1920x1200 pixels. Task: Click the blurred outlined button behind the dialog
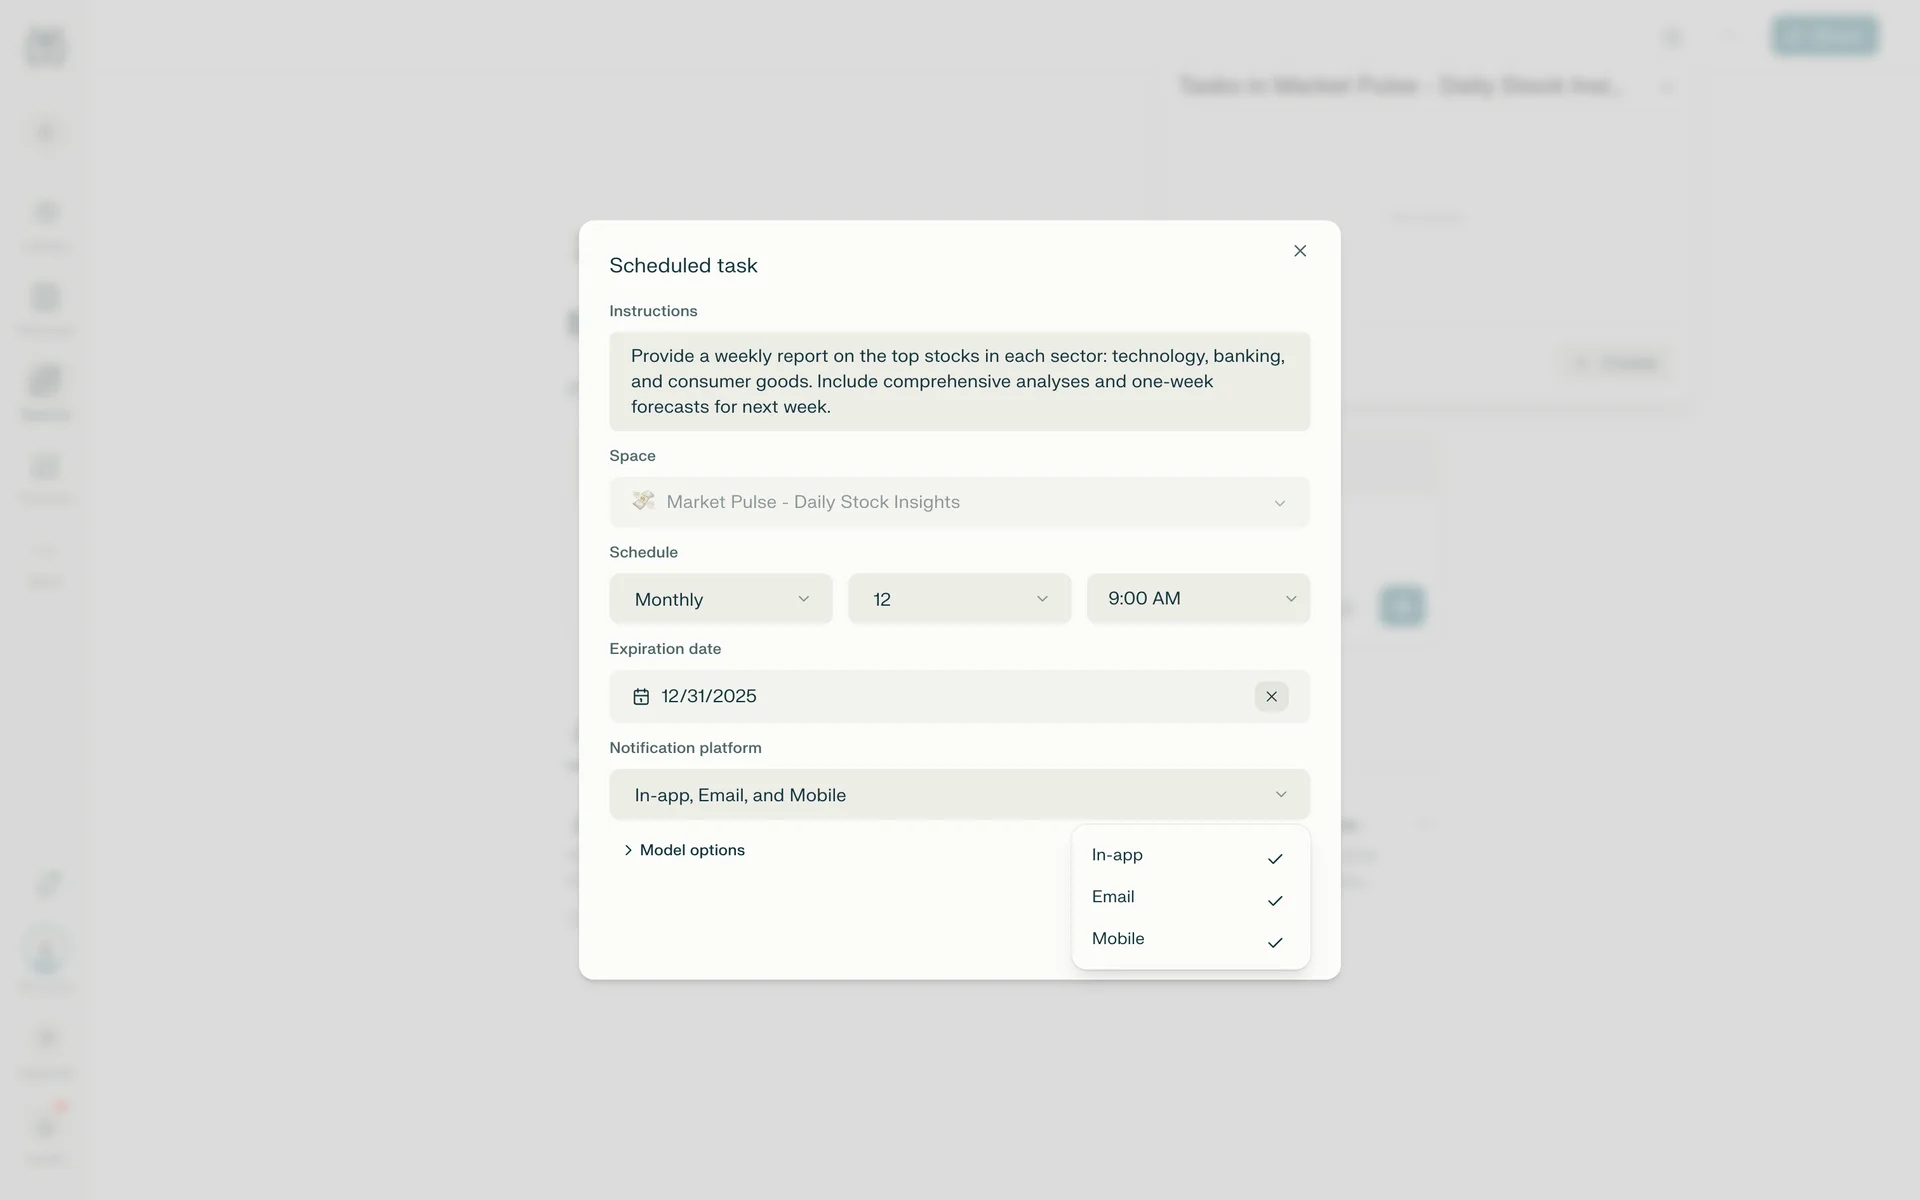click(x=1617, y=363)
